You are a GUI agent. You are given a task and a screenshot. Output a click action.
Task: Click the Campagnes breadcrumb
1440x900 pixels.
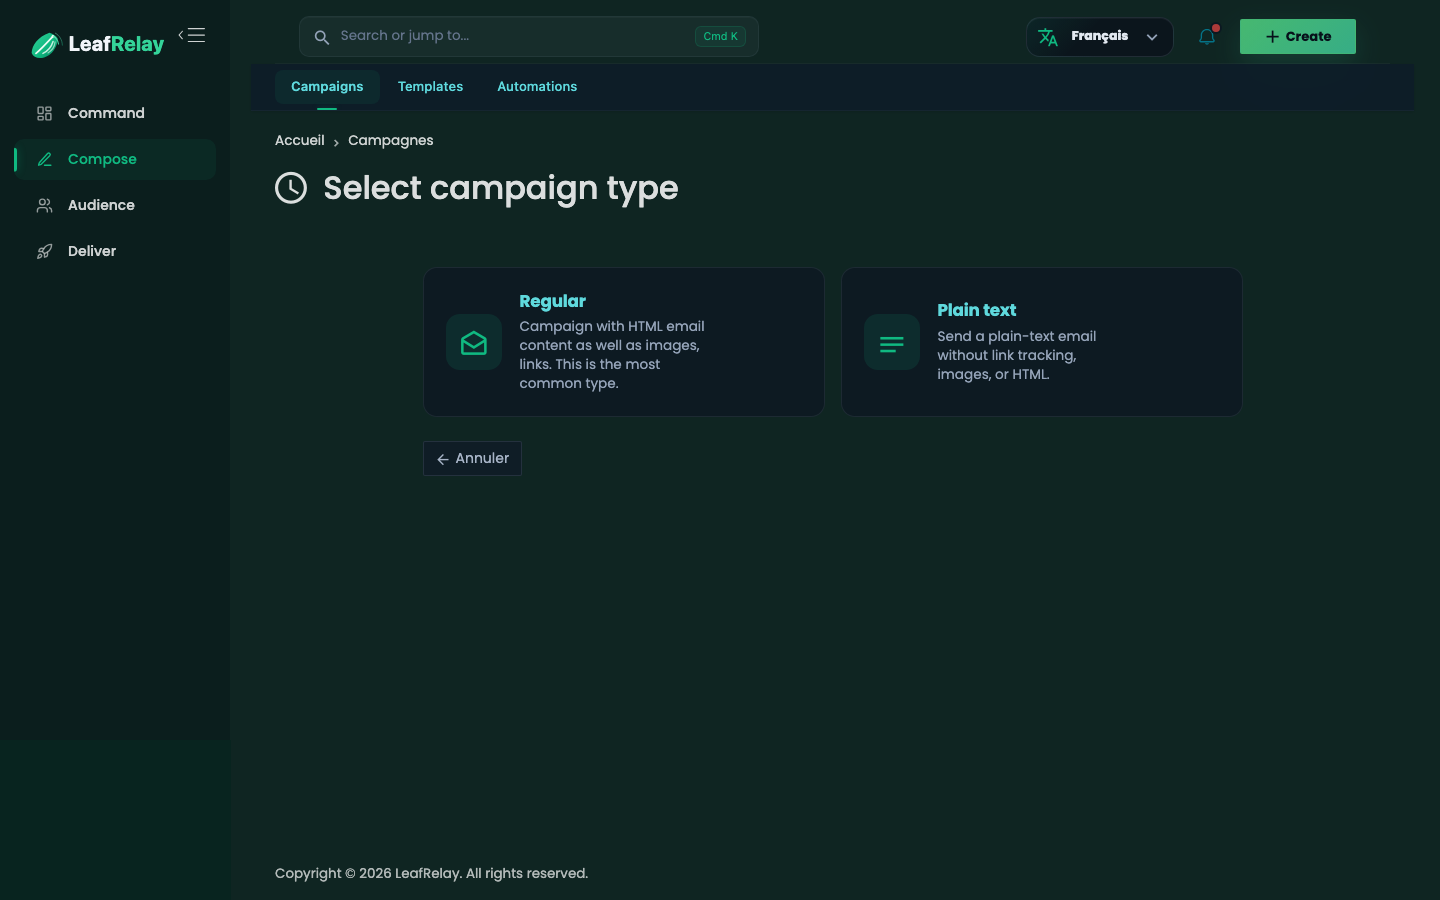pos(390,140)
